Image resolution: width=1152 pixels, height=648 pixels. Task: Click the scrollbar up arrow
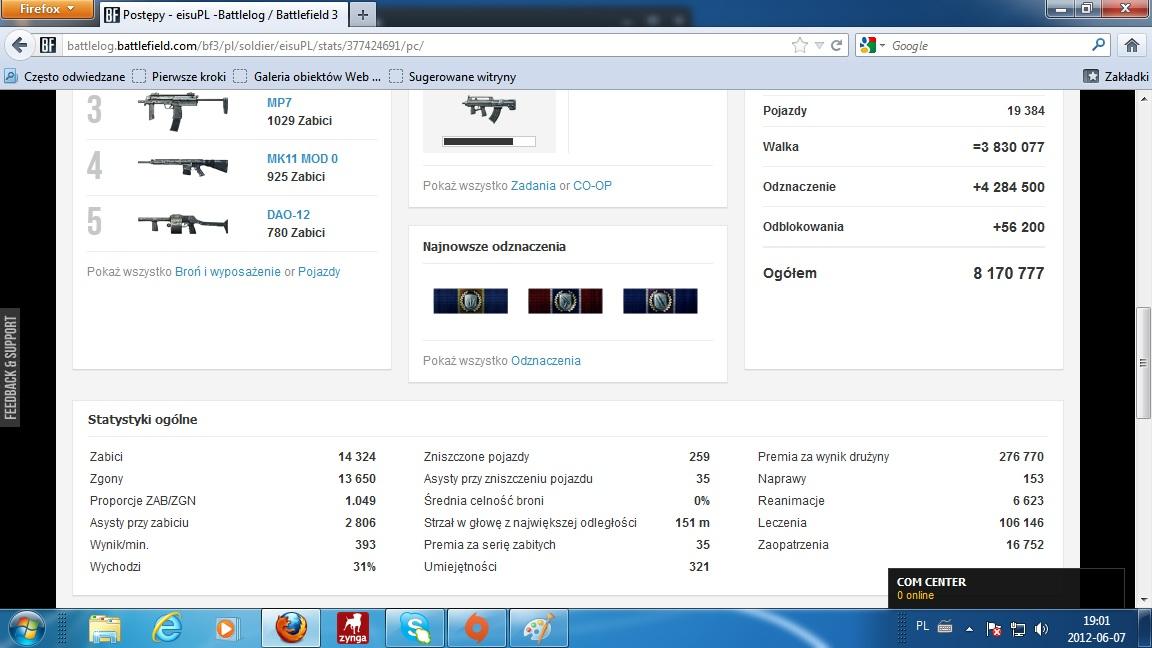[x=1143, y=98]
